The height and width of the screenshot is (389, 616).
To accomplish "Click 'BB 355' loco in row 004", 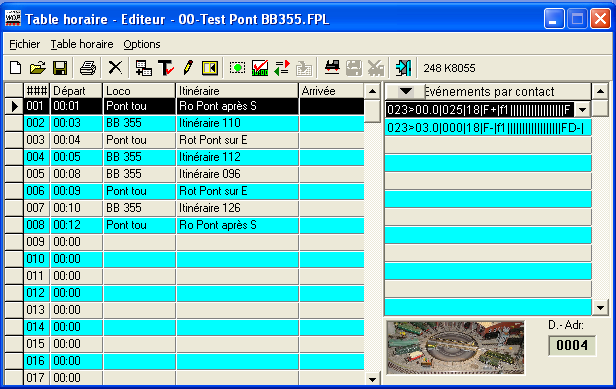I will (139, 157).
